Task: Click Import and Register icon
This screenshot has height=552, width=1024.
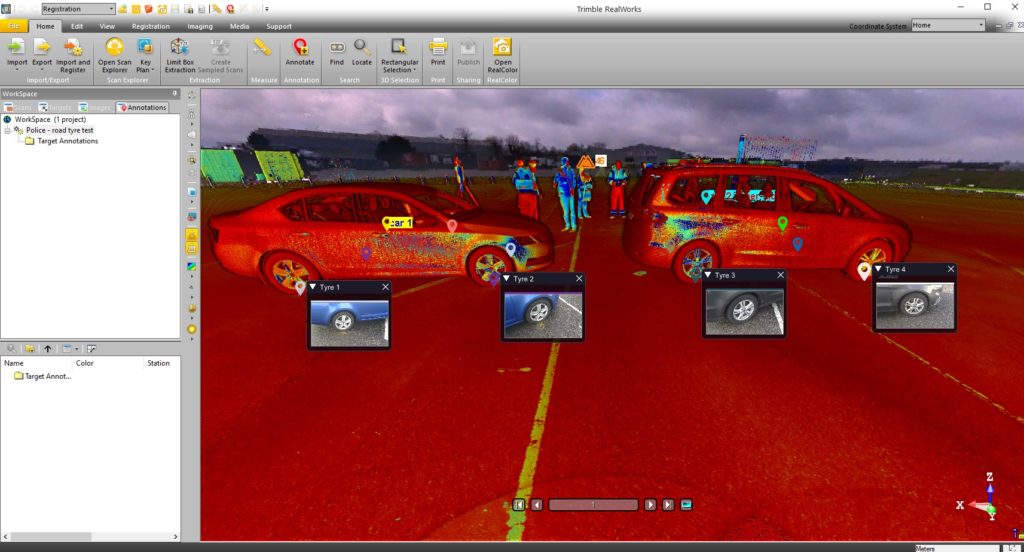Action: pyautogui.click(x=72, y=47)
